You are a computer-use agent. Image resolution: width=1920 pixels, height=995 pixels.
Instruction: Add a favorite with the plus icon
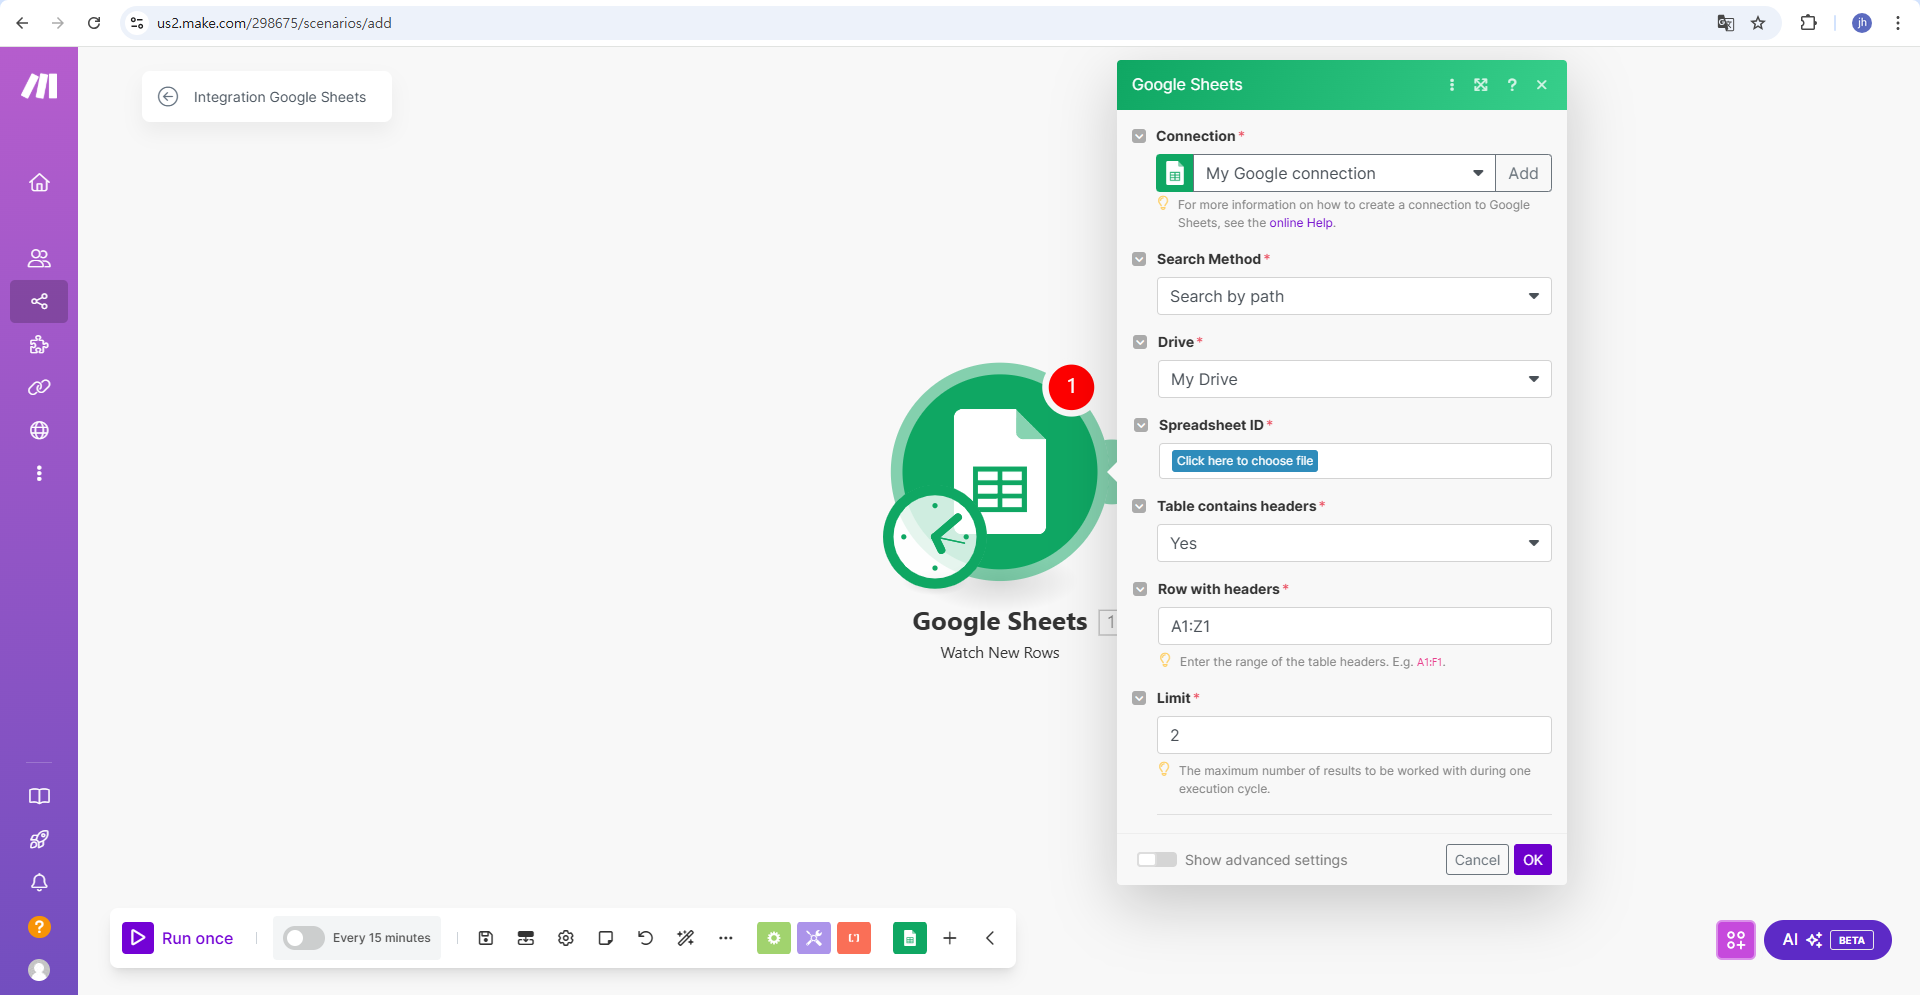coord(950,938)
